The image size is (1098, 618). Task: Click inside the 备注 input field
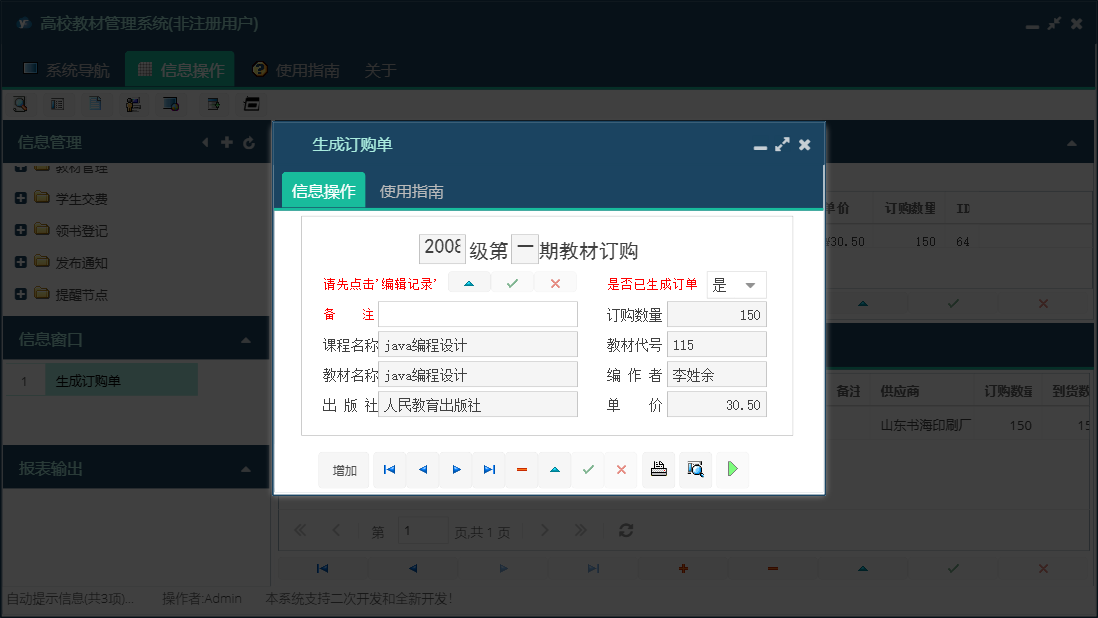[478, 313]
